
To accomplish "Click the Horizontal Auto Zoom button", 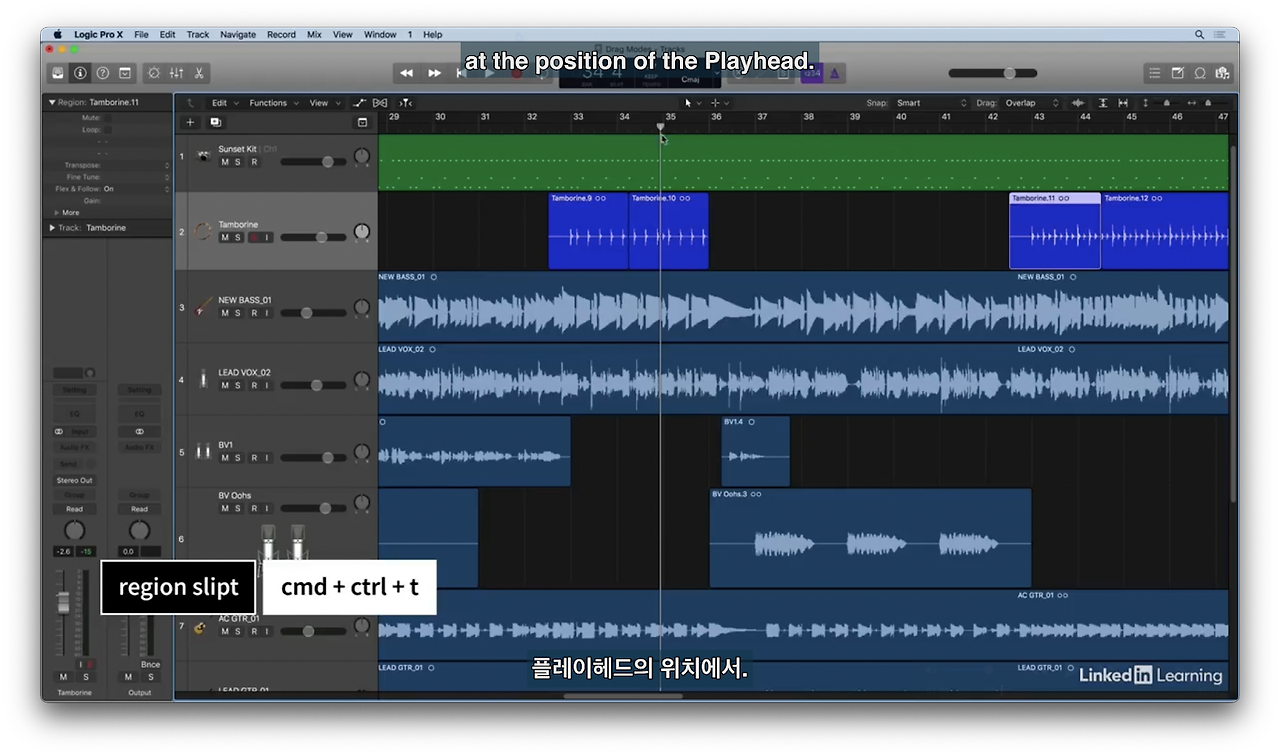I will [x=1123, y=103].
